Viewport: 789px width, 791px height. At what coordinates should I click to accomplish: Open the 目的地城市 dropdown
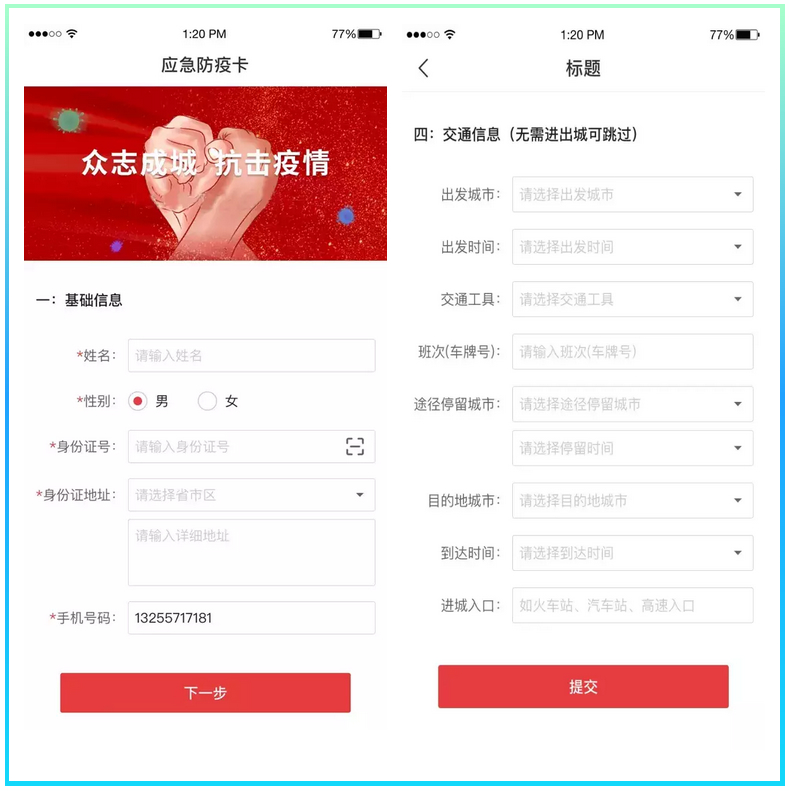633,500
